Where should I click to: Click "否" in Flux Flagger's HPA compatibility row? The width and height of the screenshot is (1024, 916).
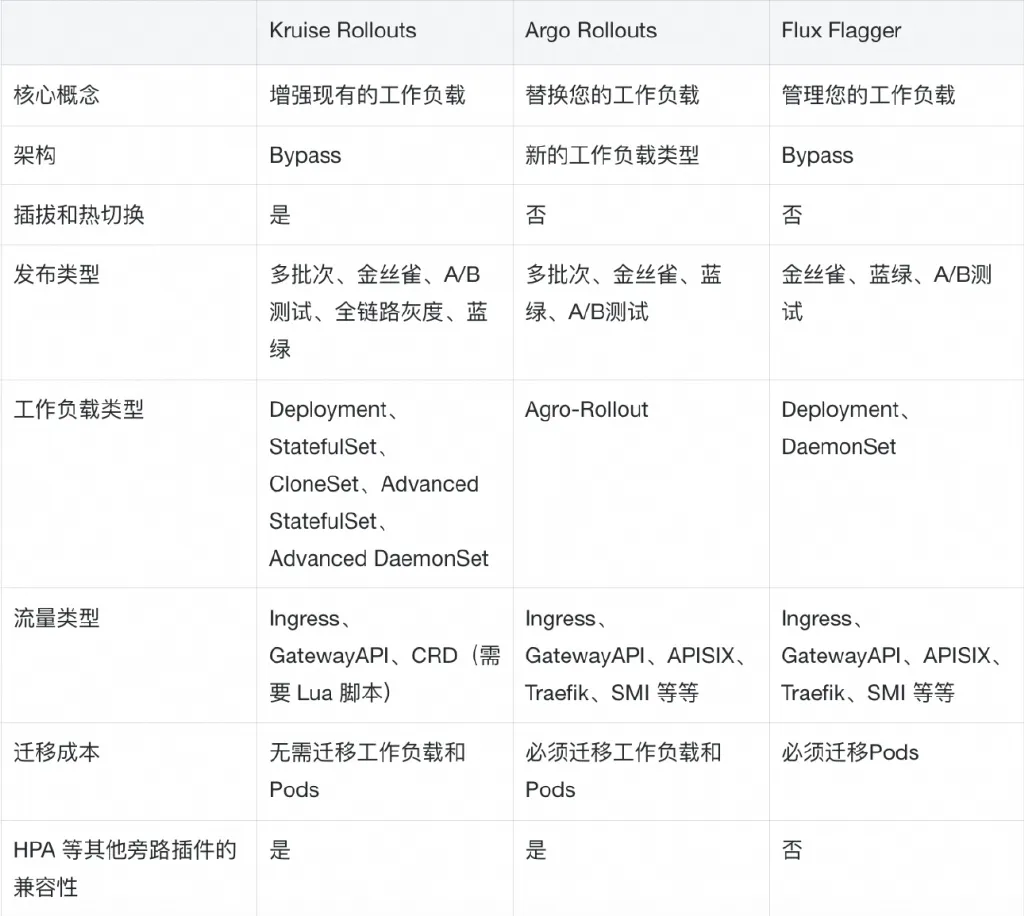[792, 850]
